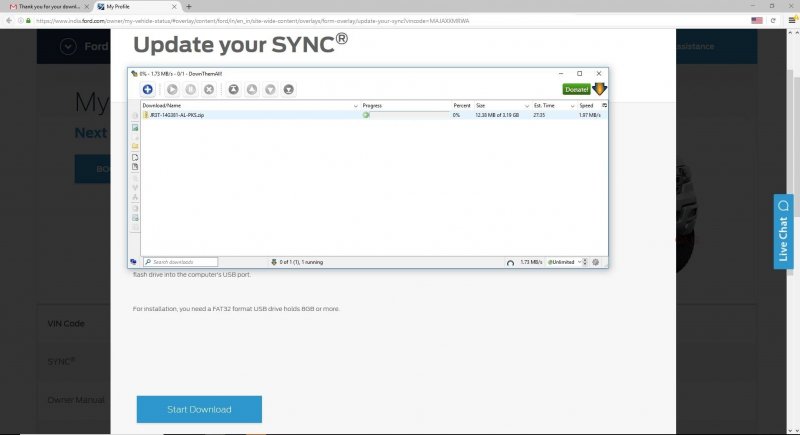Viewport: 800px width, 435px height.
Task: Click the orange DownThemAll arrow logo
Action: point(599,89)
